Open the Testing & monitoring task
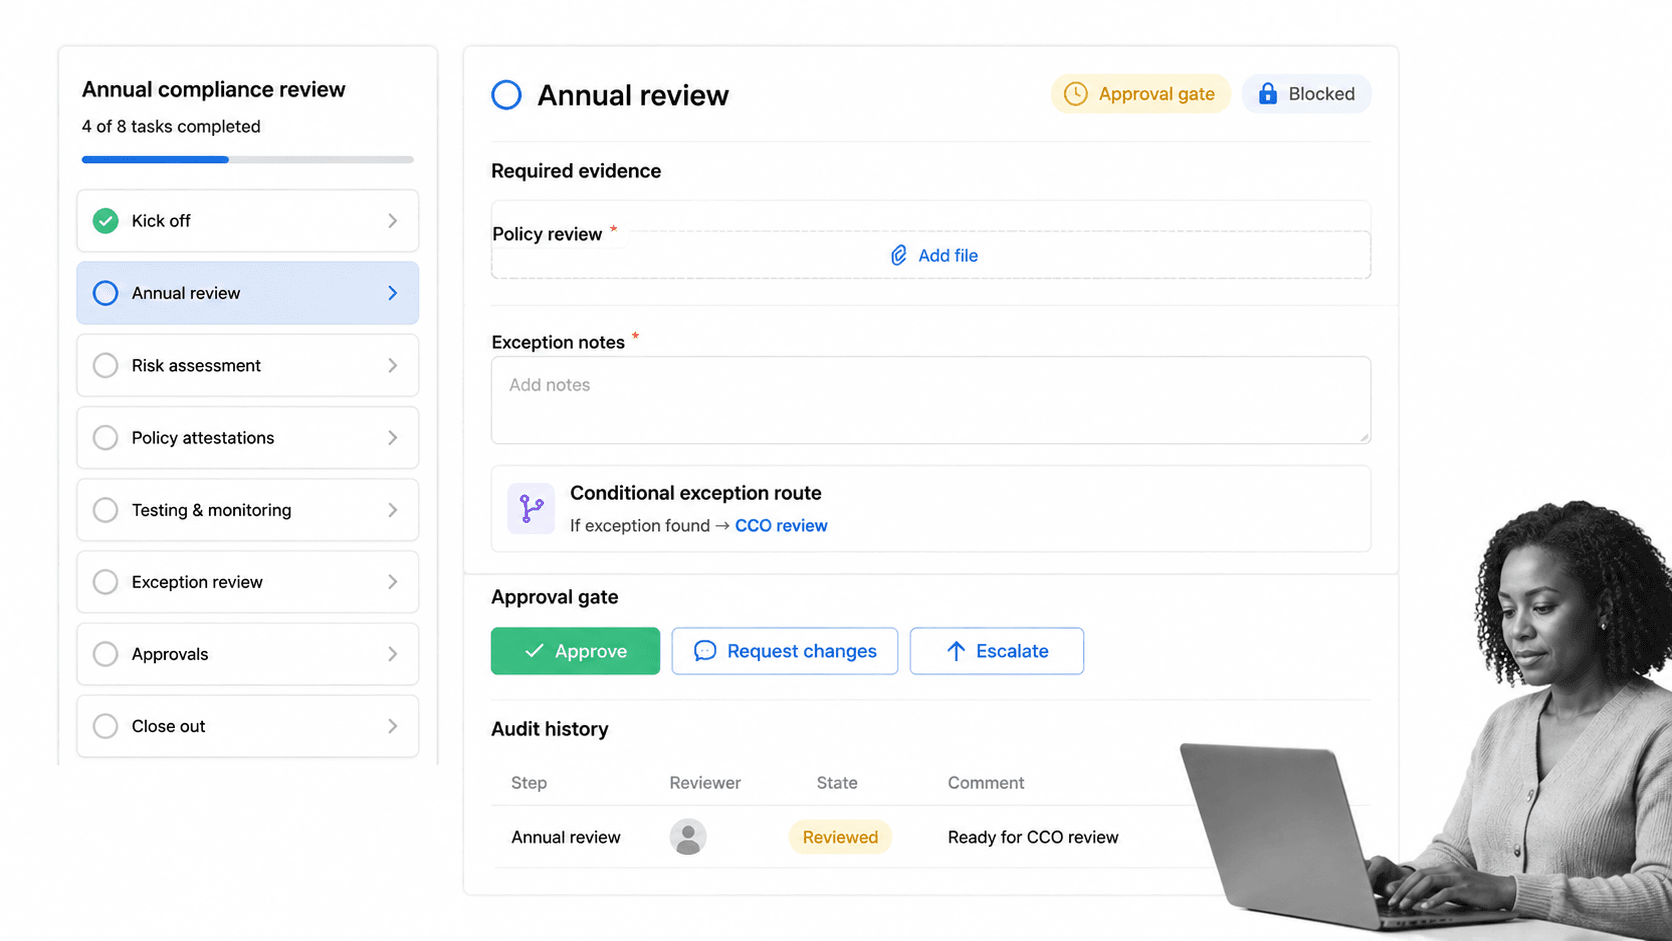The image size is (1672, 941). click(x=247, y=510)
